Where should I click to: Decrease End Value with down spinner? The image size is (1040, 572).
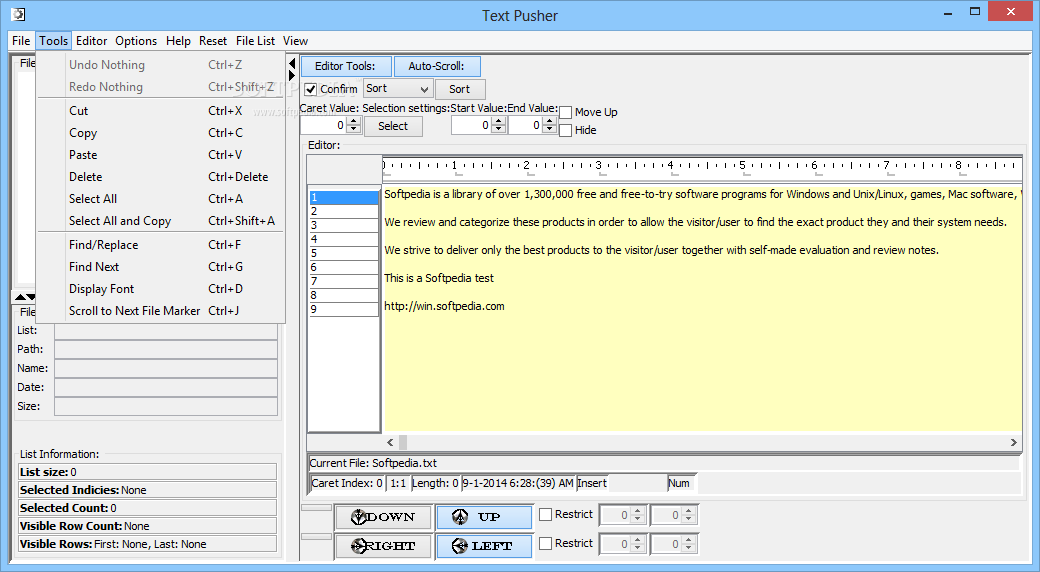pos(549,129)
